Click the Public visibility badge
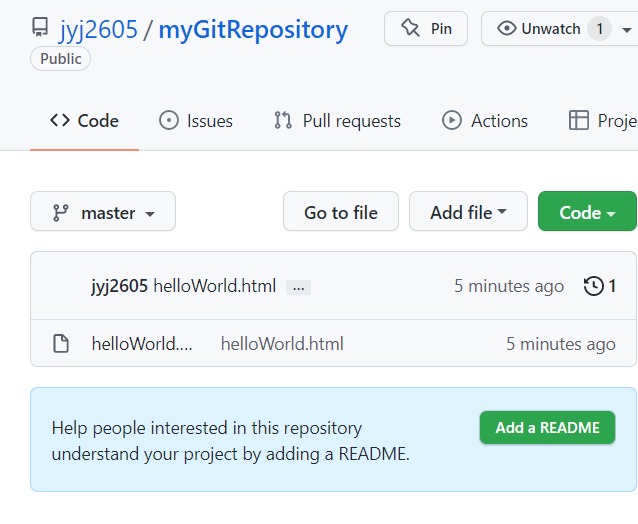Screen dimensions: 638x524 coord(61,59)
